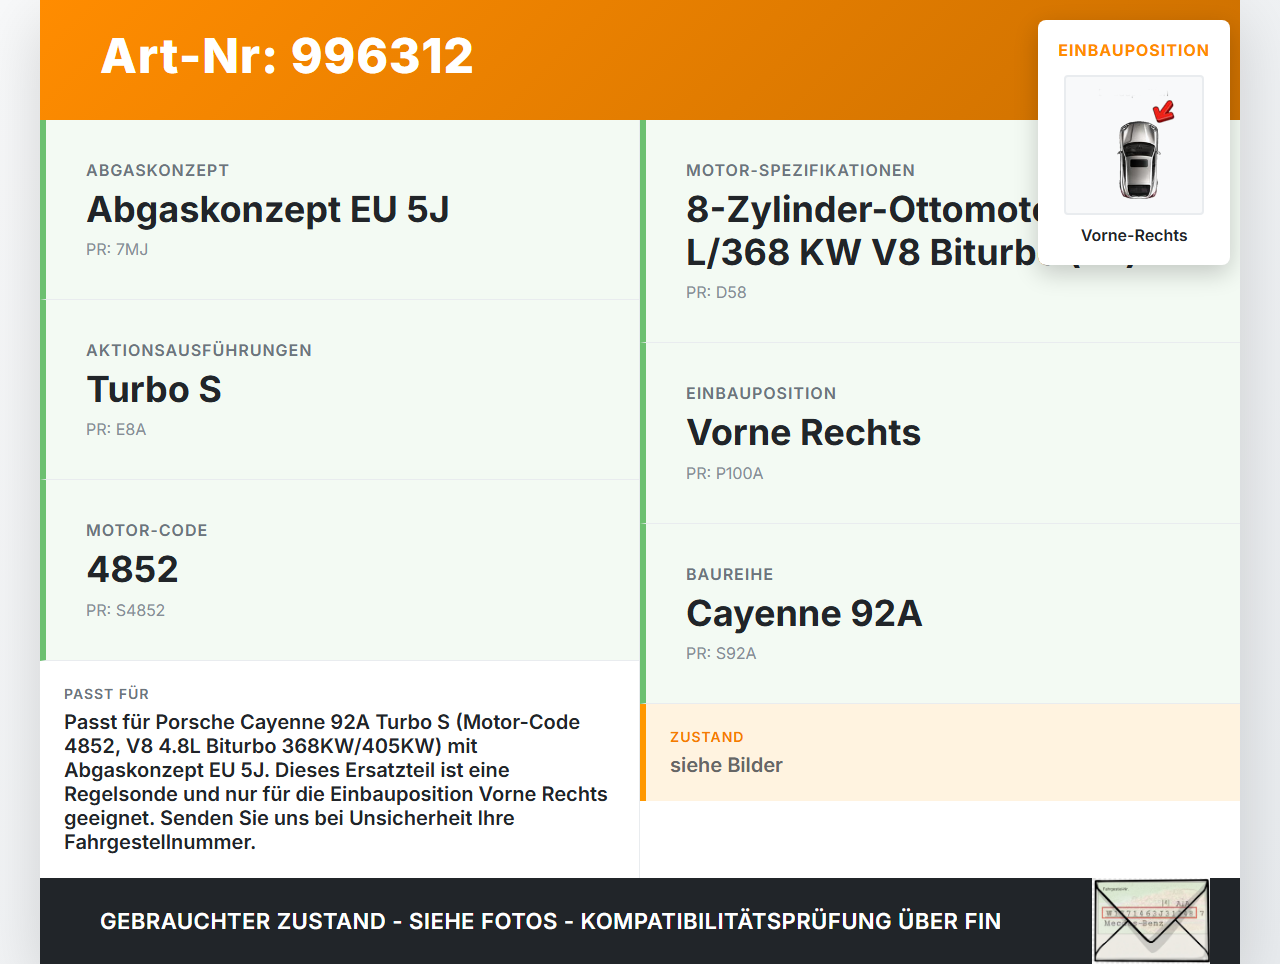Click the Passt für Porsche Cayenne description paragraph
The width and height of the screenshot is (1280, 964).
coord(336,782)
